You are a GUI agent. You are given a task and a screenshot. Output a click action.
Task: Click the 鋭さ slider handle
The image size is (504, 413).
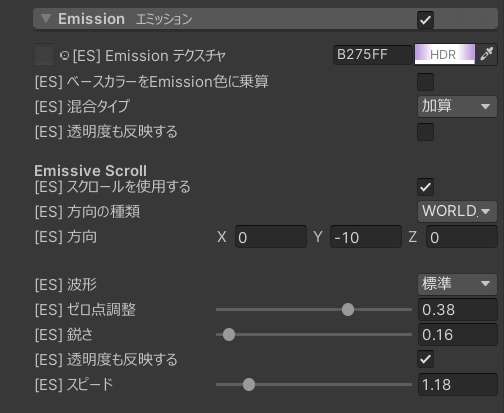(x=229, y=335)
